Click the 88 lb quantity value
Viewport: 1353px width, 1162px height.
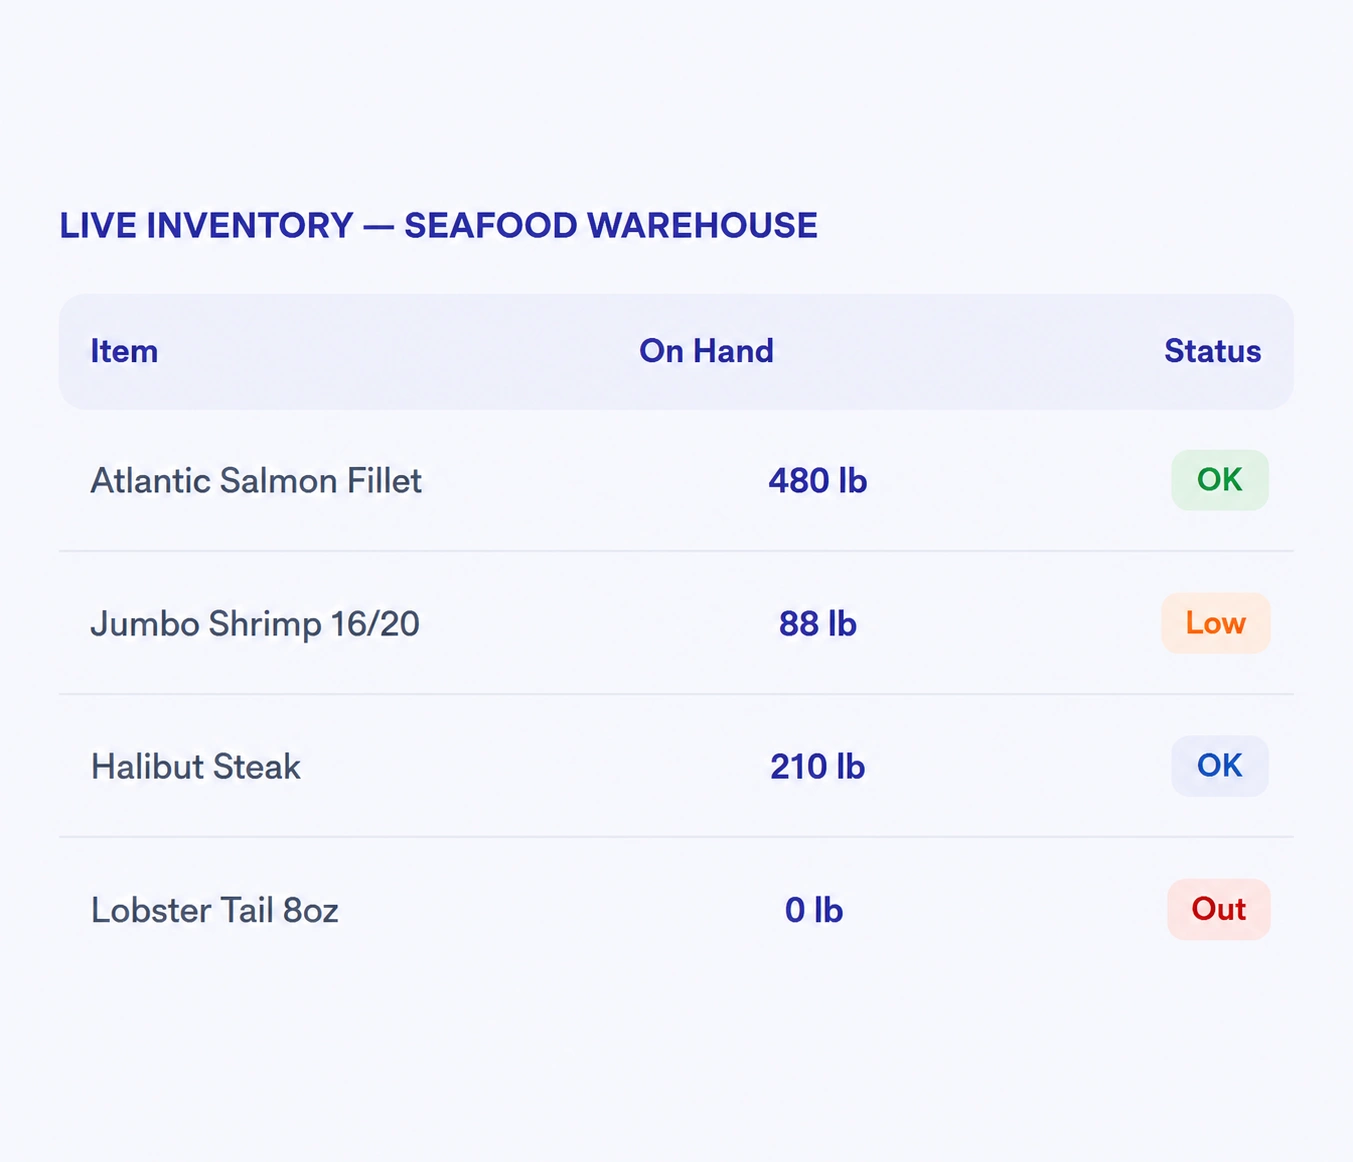pos(817,624)
